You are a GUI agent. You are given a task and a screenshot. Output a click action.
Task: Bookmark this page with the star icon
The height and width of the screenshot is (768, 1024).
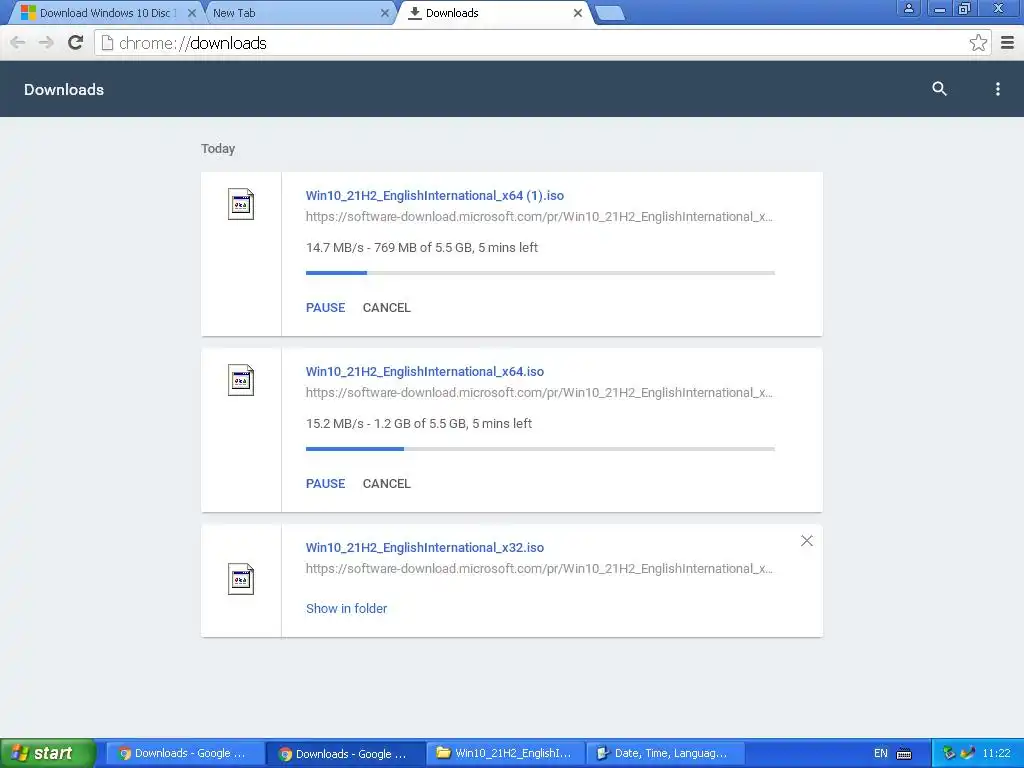(978, 43)
